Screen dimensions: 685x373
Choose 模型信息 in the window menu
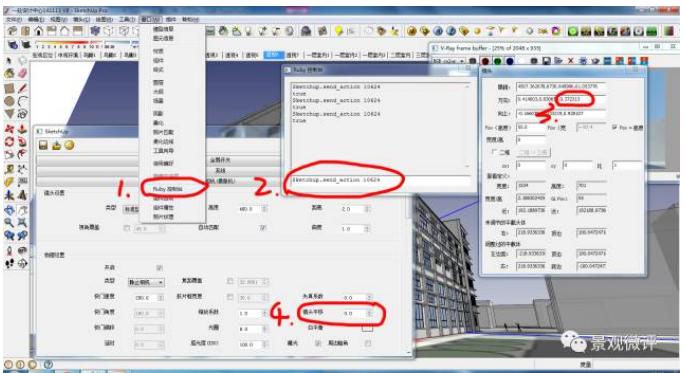(x=163, y=29)
